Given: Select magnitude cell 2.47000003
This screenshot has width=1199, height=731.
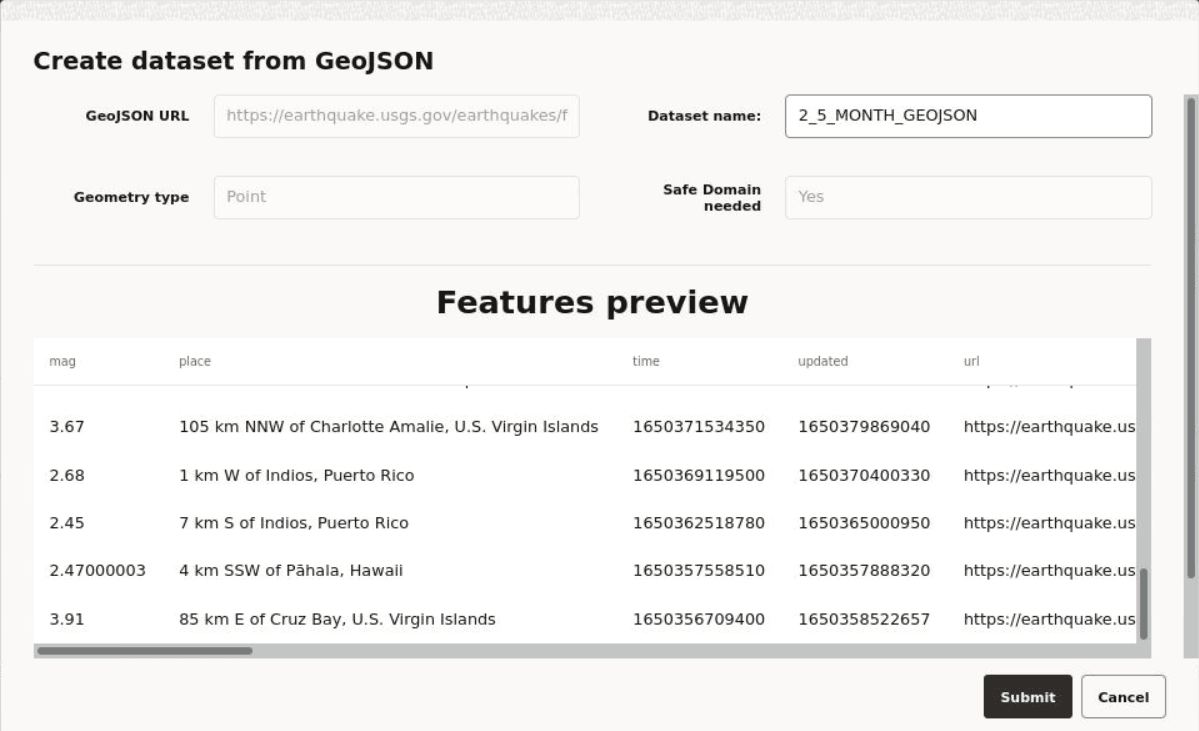Looking at the screenshot, I should coord(97,570).
